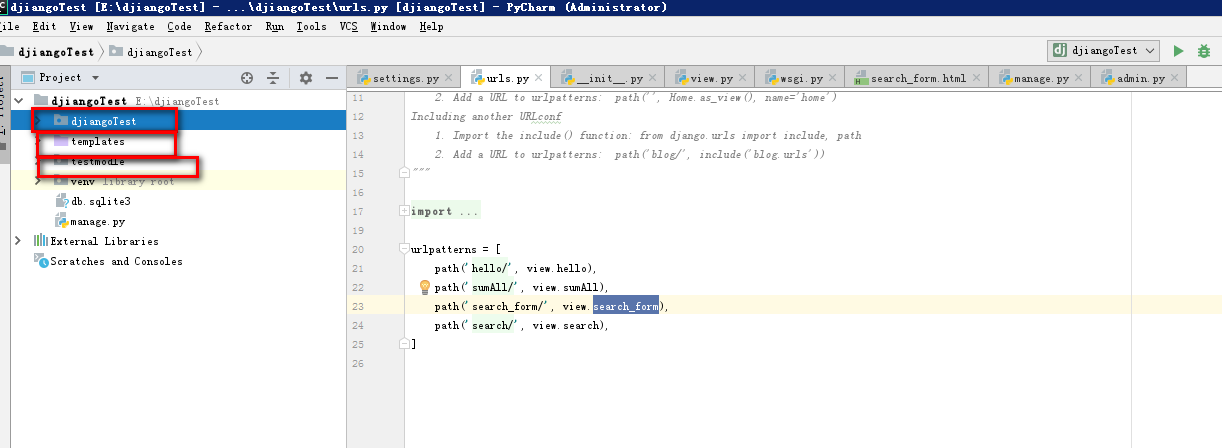This screenshot has width=1222, height=448.
Task: Click the djiangoTest root folder icon
Action: coord(41,101)
